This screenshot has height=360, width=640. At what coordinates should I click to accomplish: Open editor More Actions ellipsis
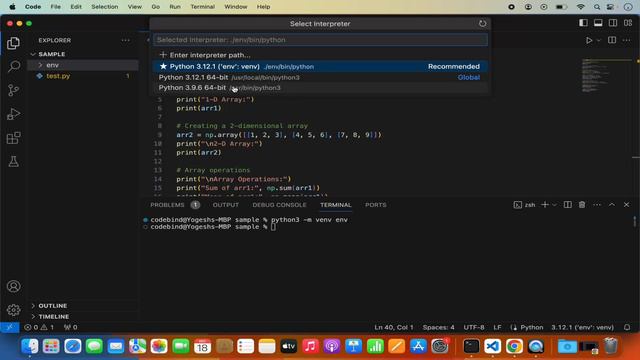(x=627, y=40)
